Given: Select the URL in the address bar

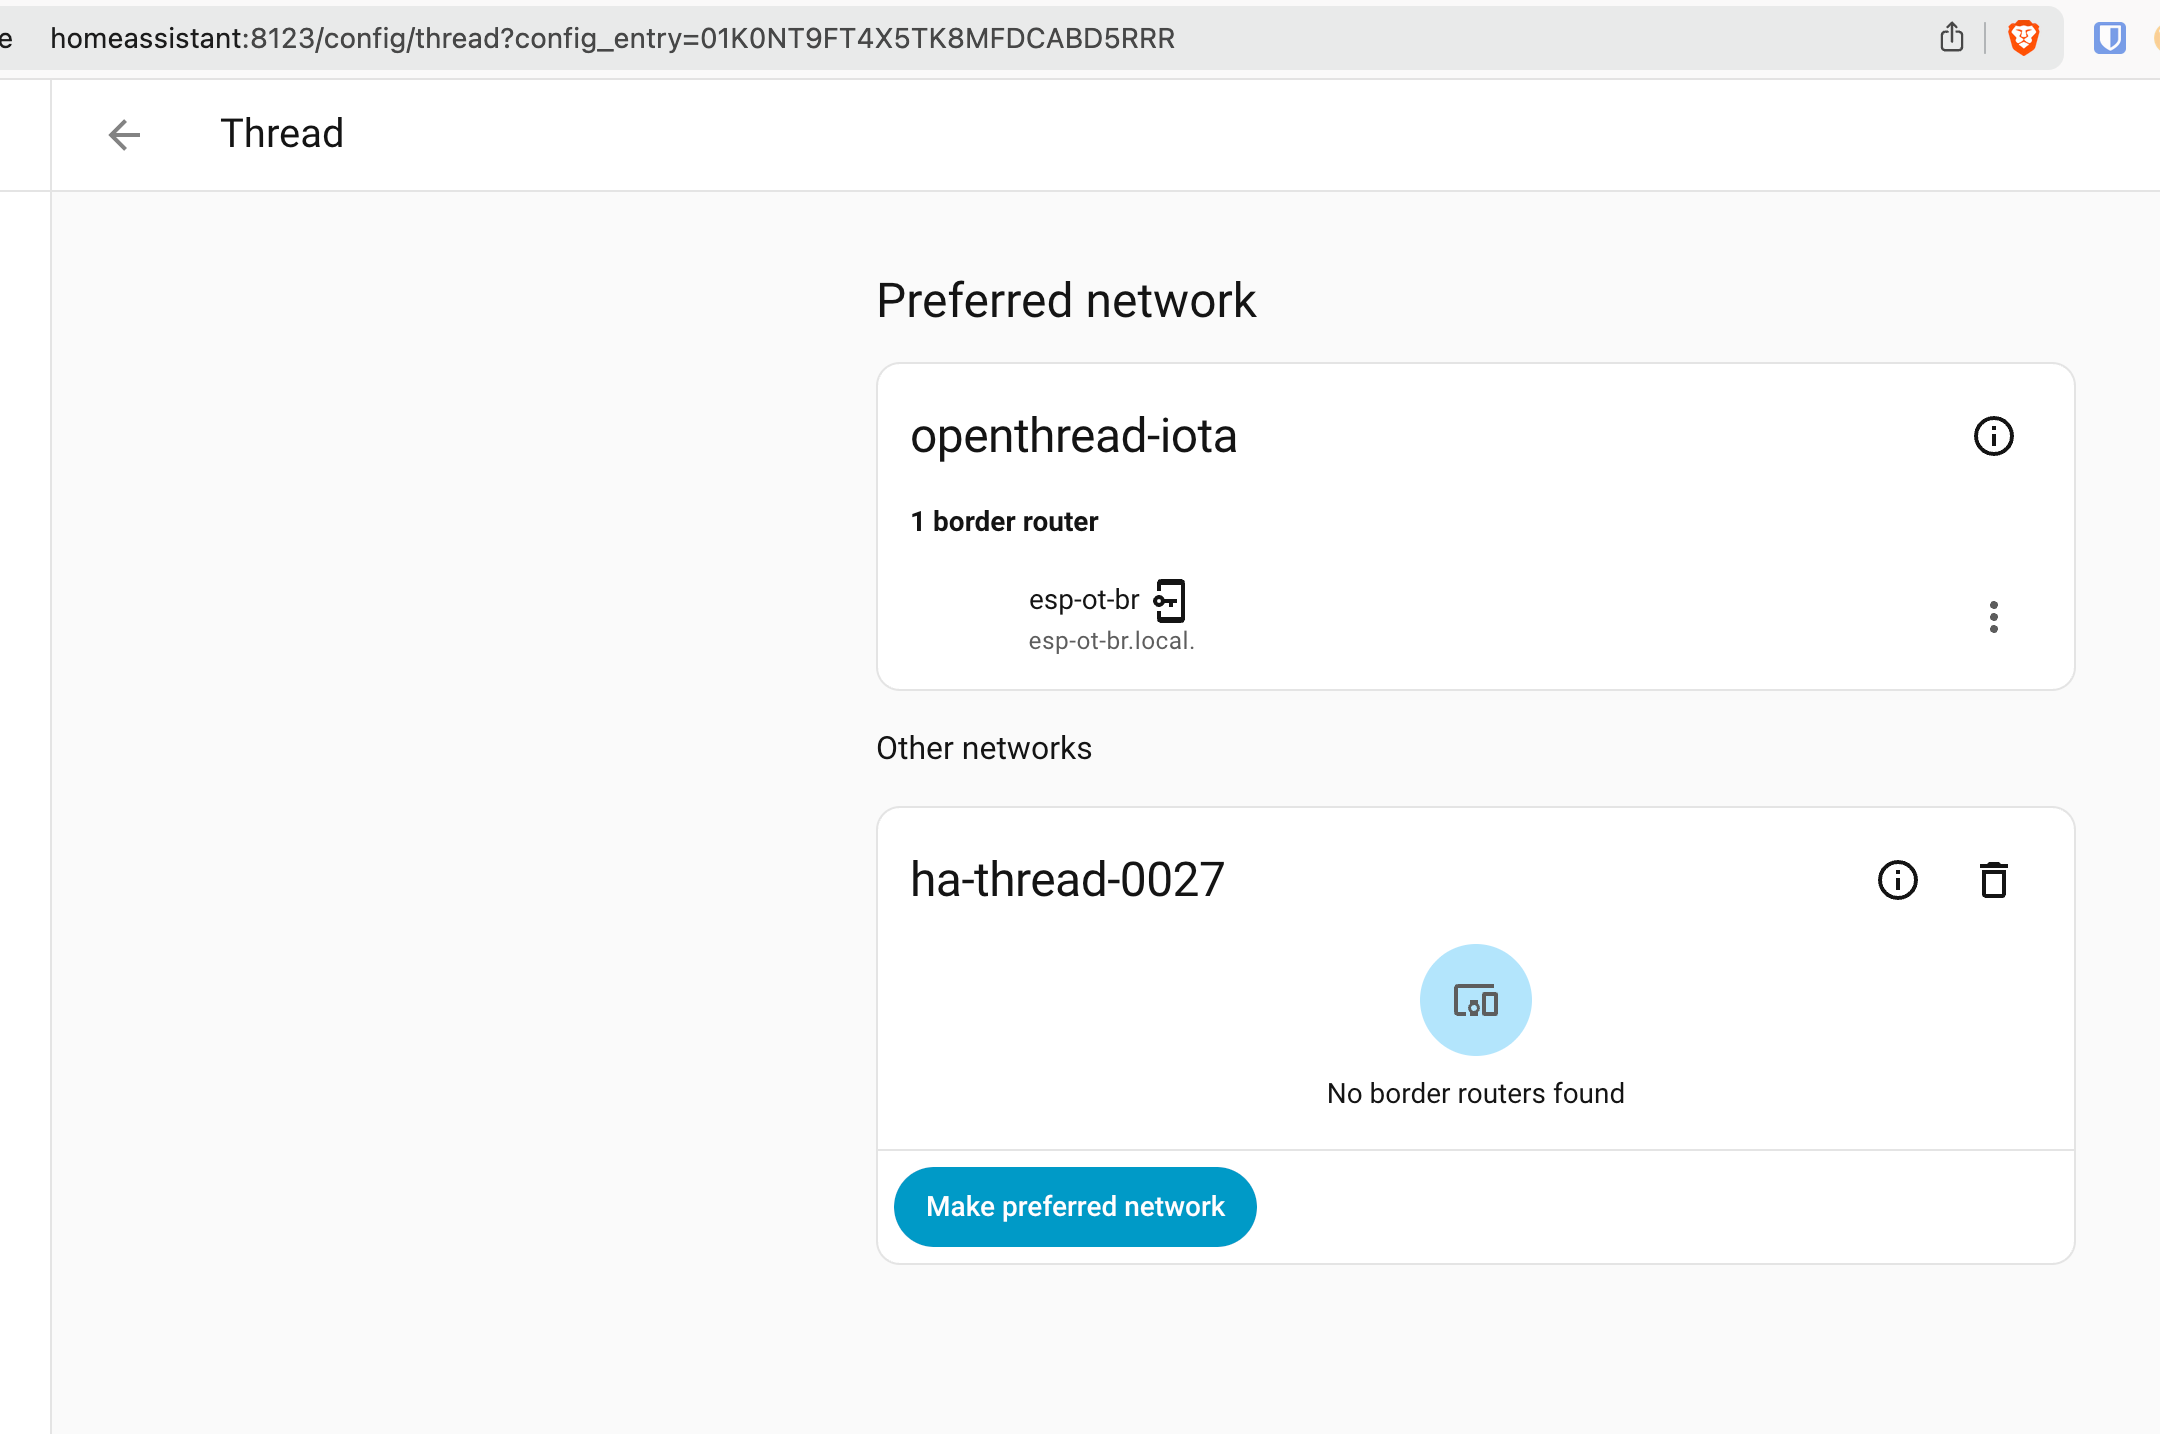Looking at the screenshot, I should click(x=610, y=38).
